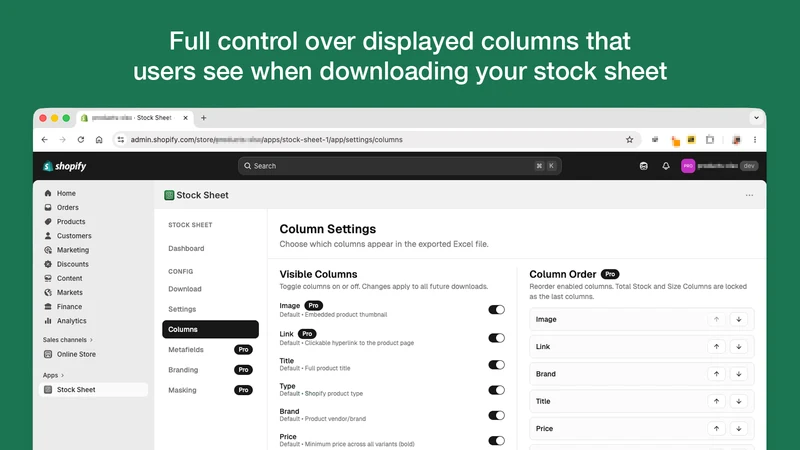
Task: Open the Settings config page
Action: (182, 309)
